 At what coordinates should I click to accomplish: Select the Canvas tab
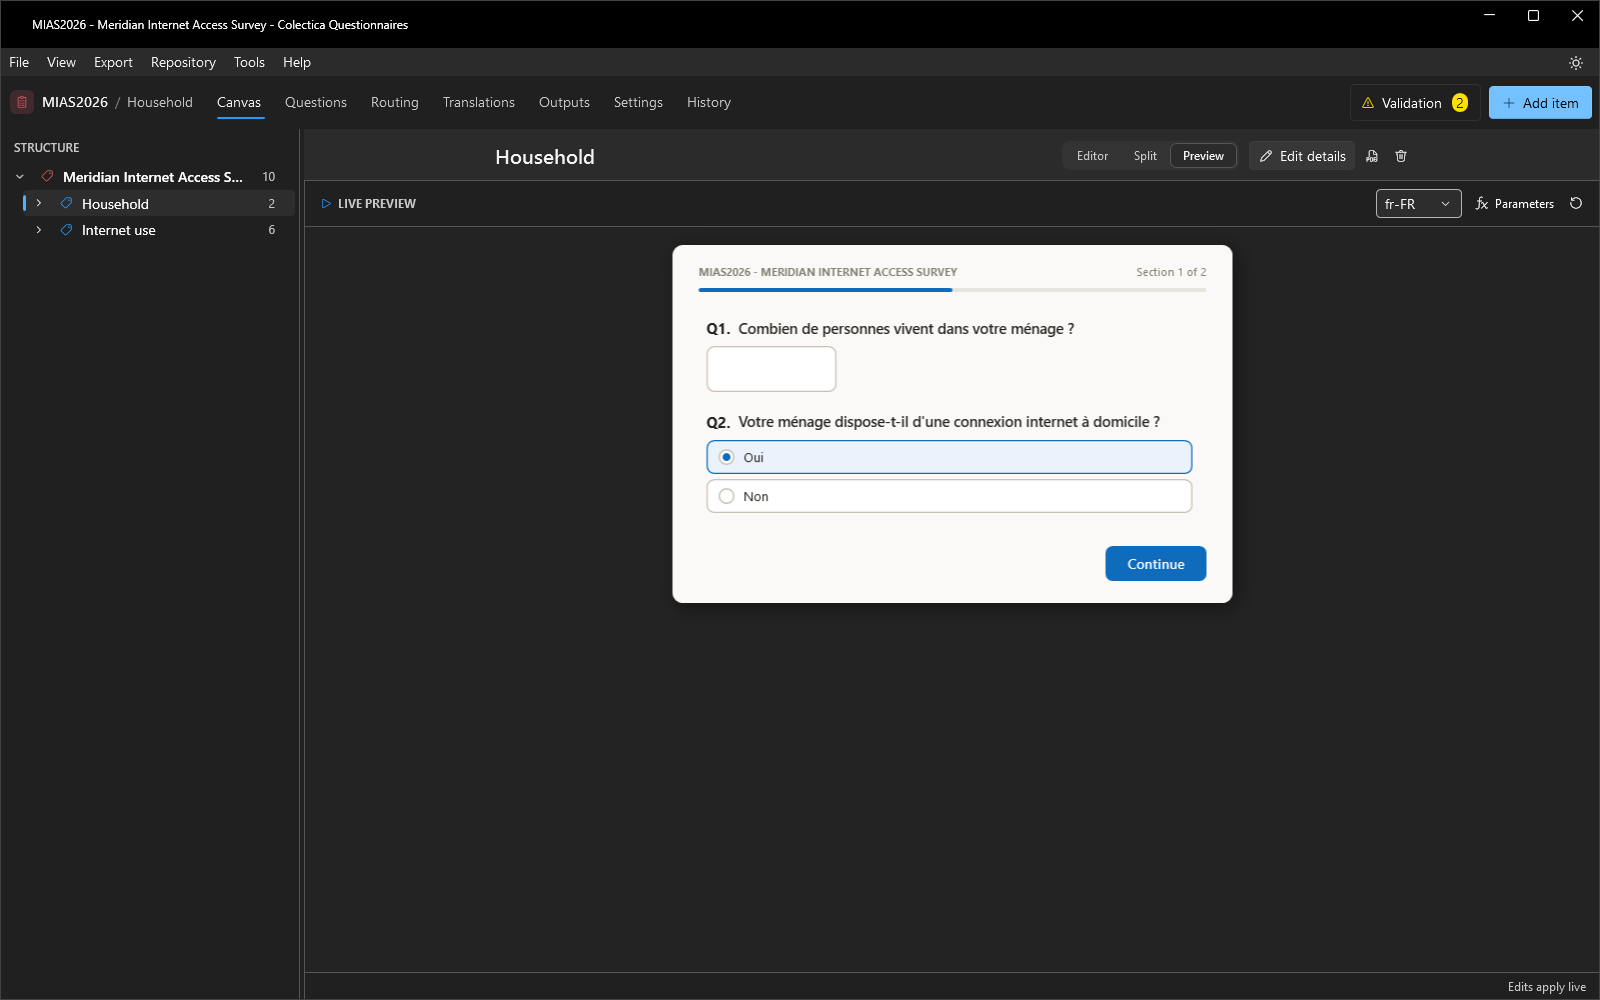(x=239, y=102)
